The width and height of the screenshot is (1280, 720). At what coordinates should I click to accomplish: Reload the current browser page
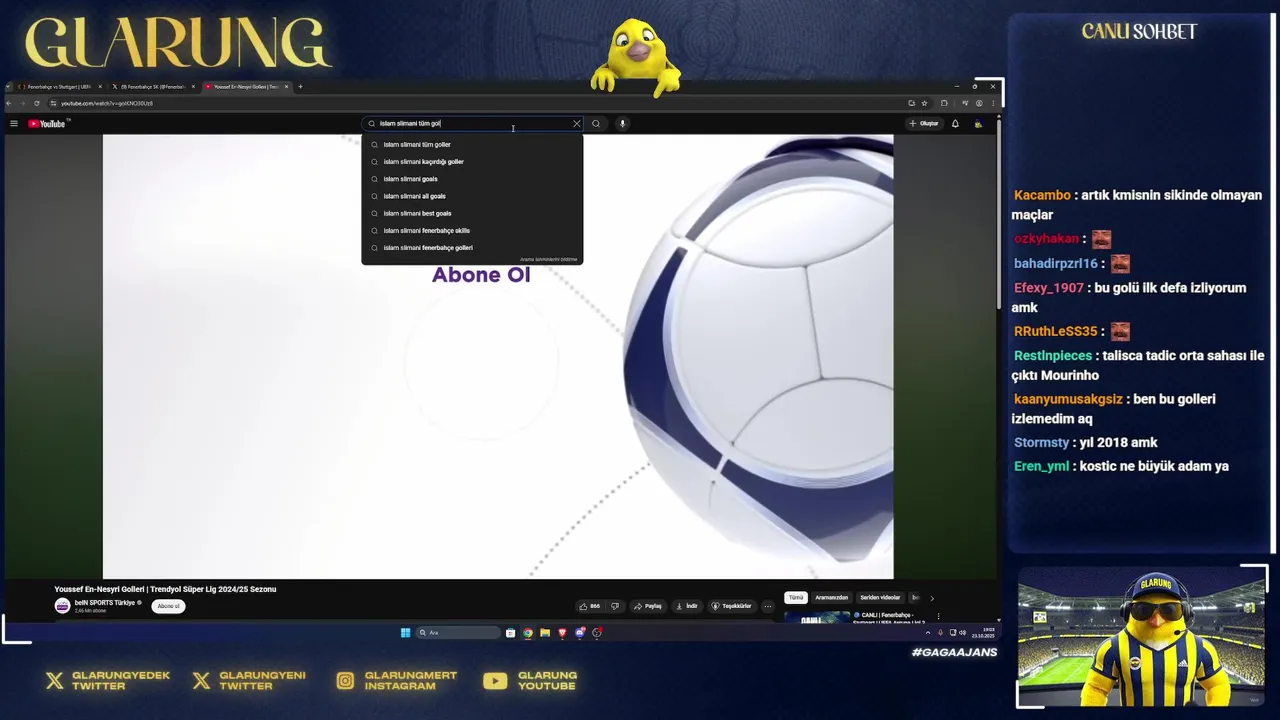37,103
